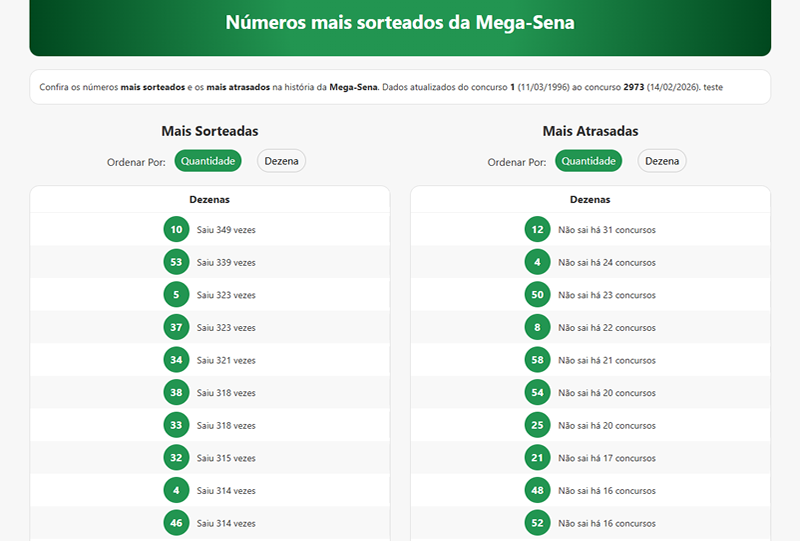
Task: Click the Dezenas header in Mais Sorteadas table
Action: coord(209,200)
